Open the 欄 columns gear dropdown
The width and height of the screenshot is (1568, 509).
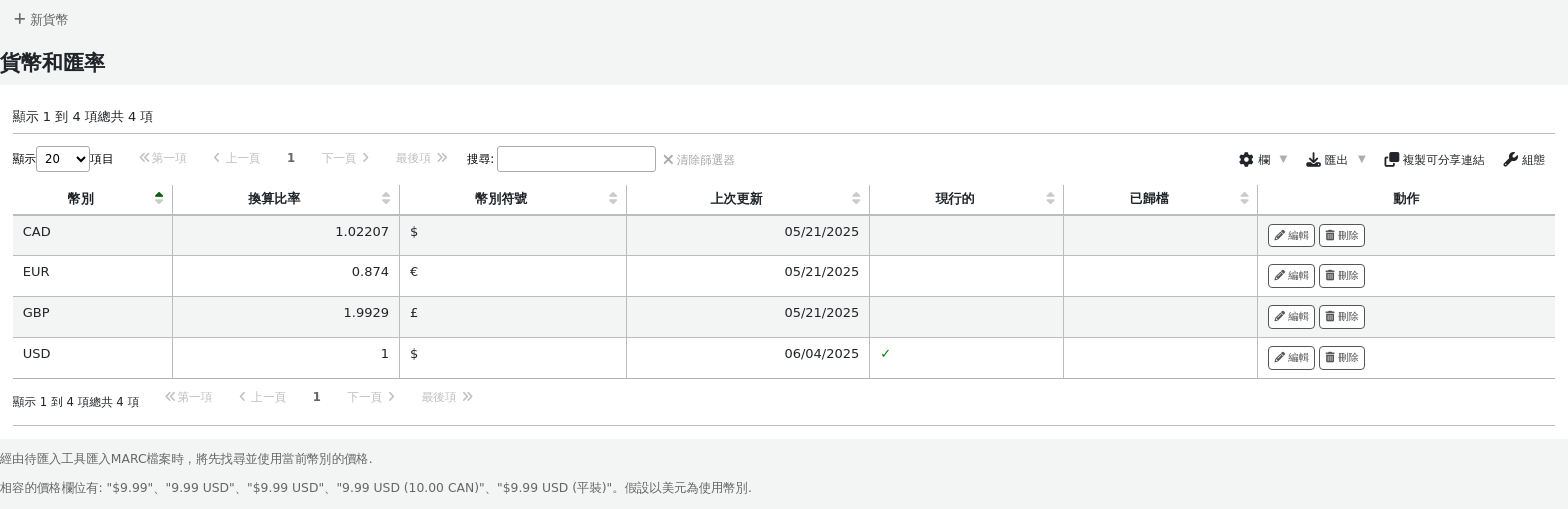1263,160
